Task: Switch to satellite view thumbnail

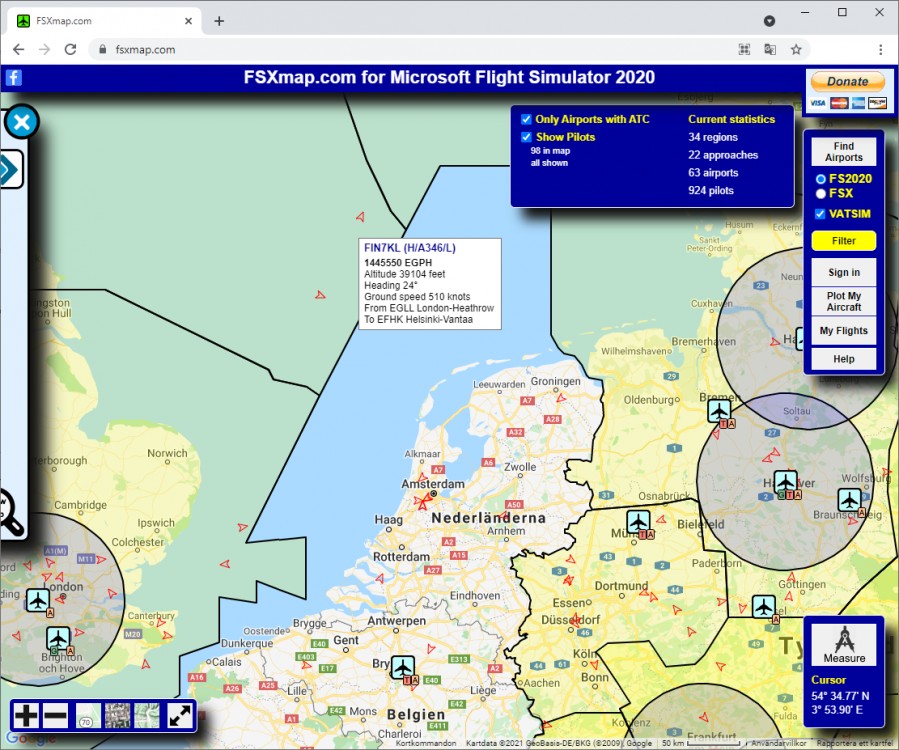Action: pyautogui.click(x=118, y=714)
